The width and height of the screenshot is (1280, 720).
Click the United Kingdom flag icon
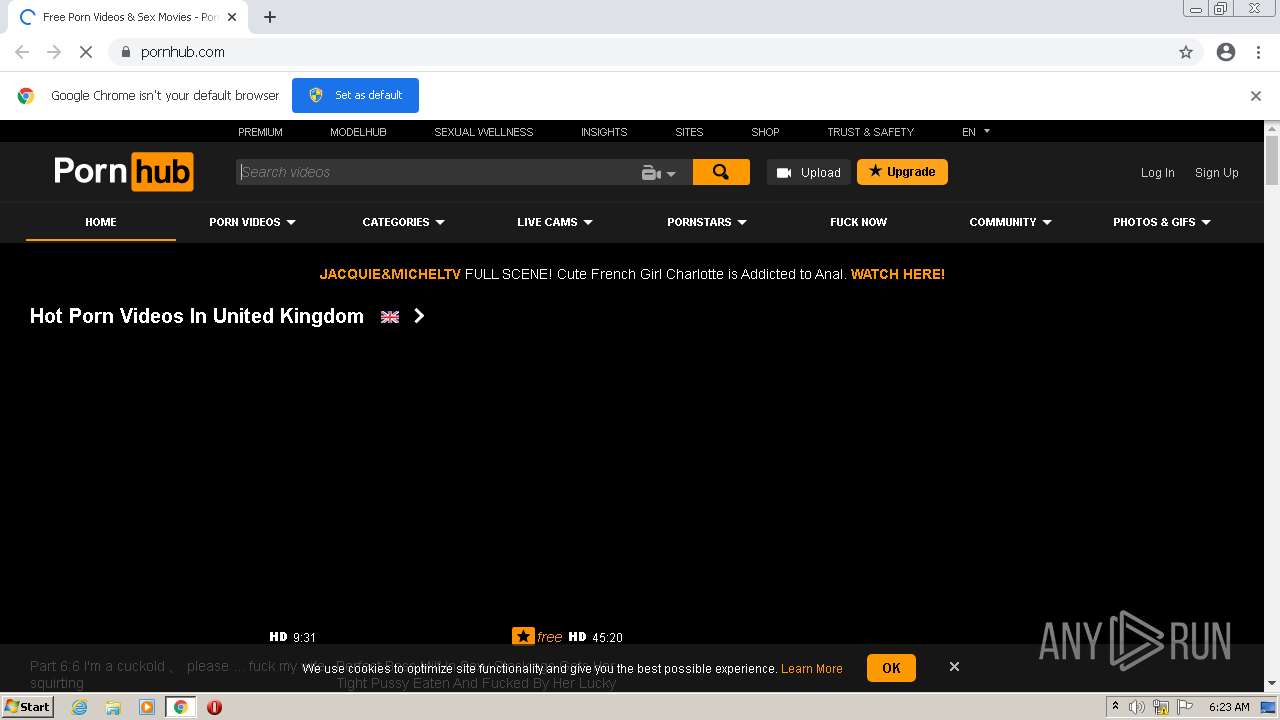[x=390, y=317]
